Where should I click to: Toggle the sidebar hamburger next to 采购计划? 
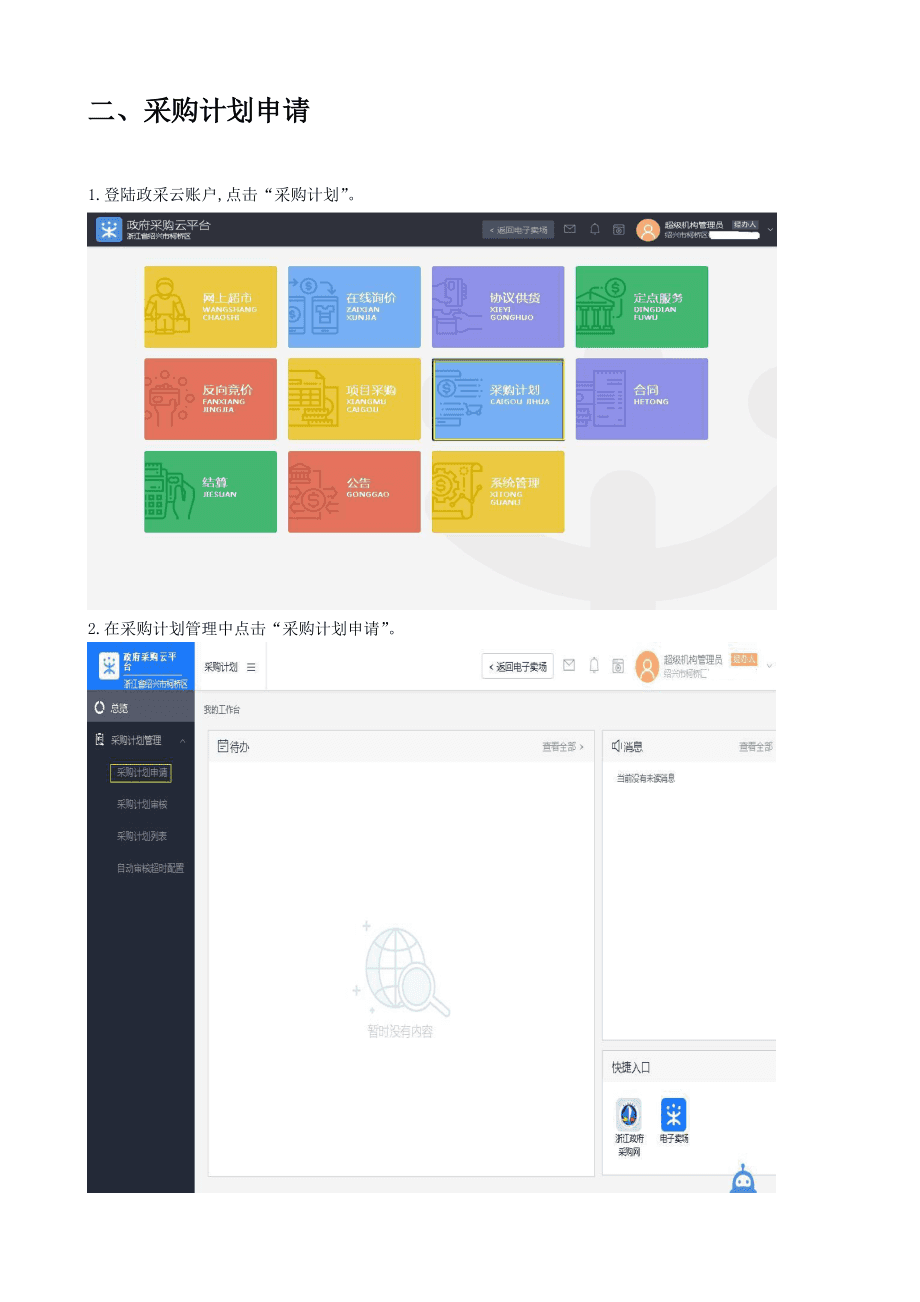pyautogui.click(x=251, y=667)
